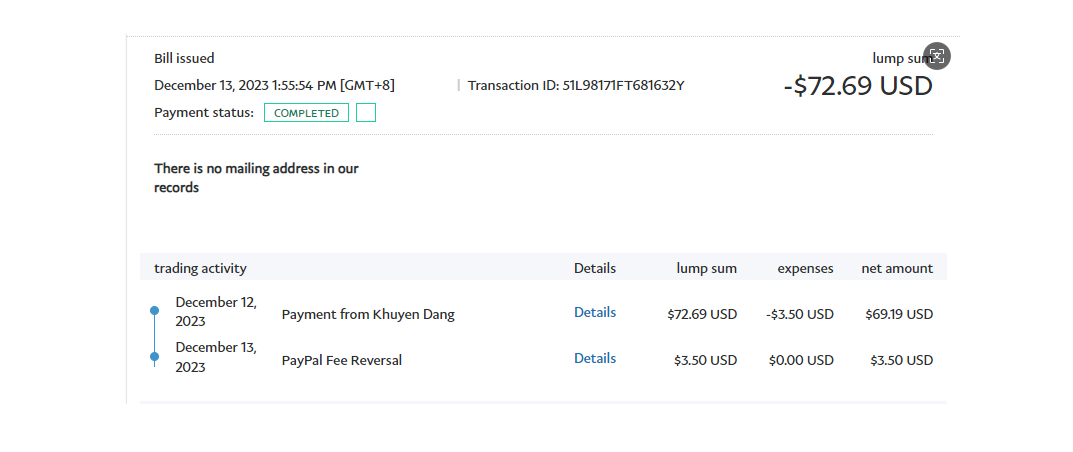Screen dimensions: 1073x452
Task: Select the Transaction ID text
Action: [576, 85]
